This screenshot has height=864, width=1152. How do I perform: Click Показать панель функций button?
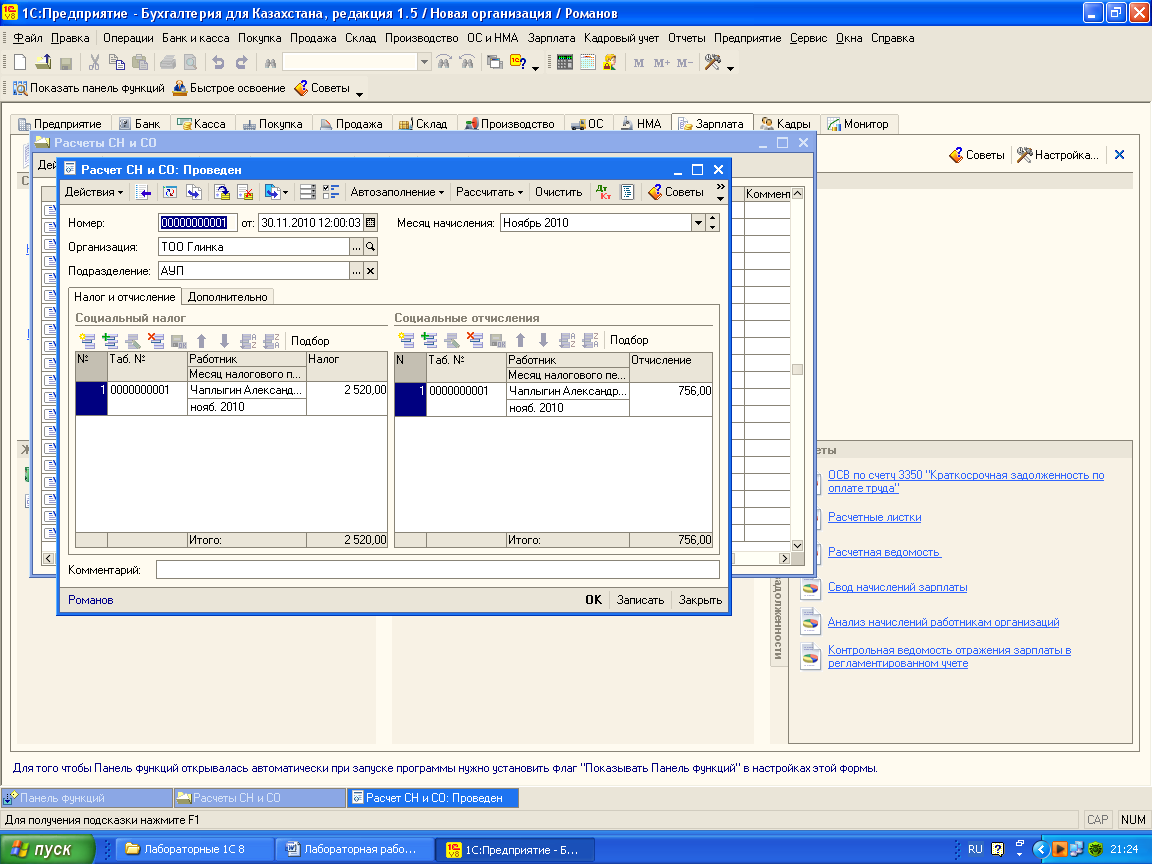tap(89, 88)
